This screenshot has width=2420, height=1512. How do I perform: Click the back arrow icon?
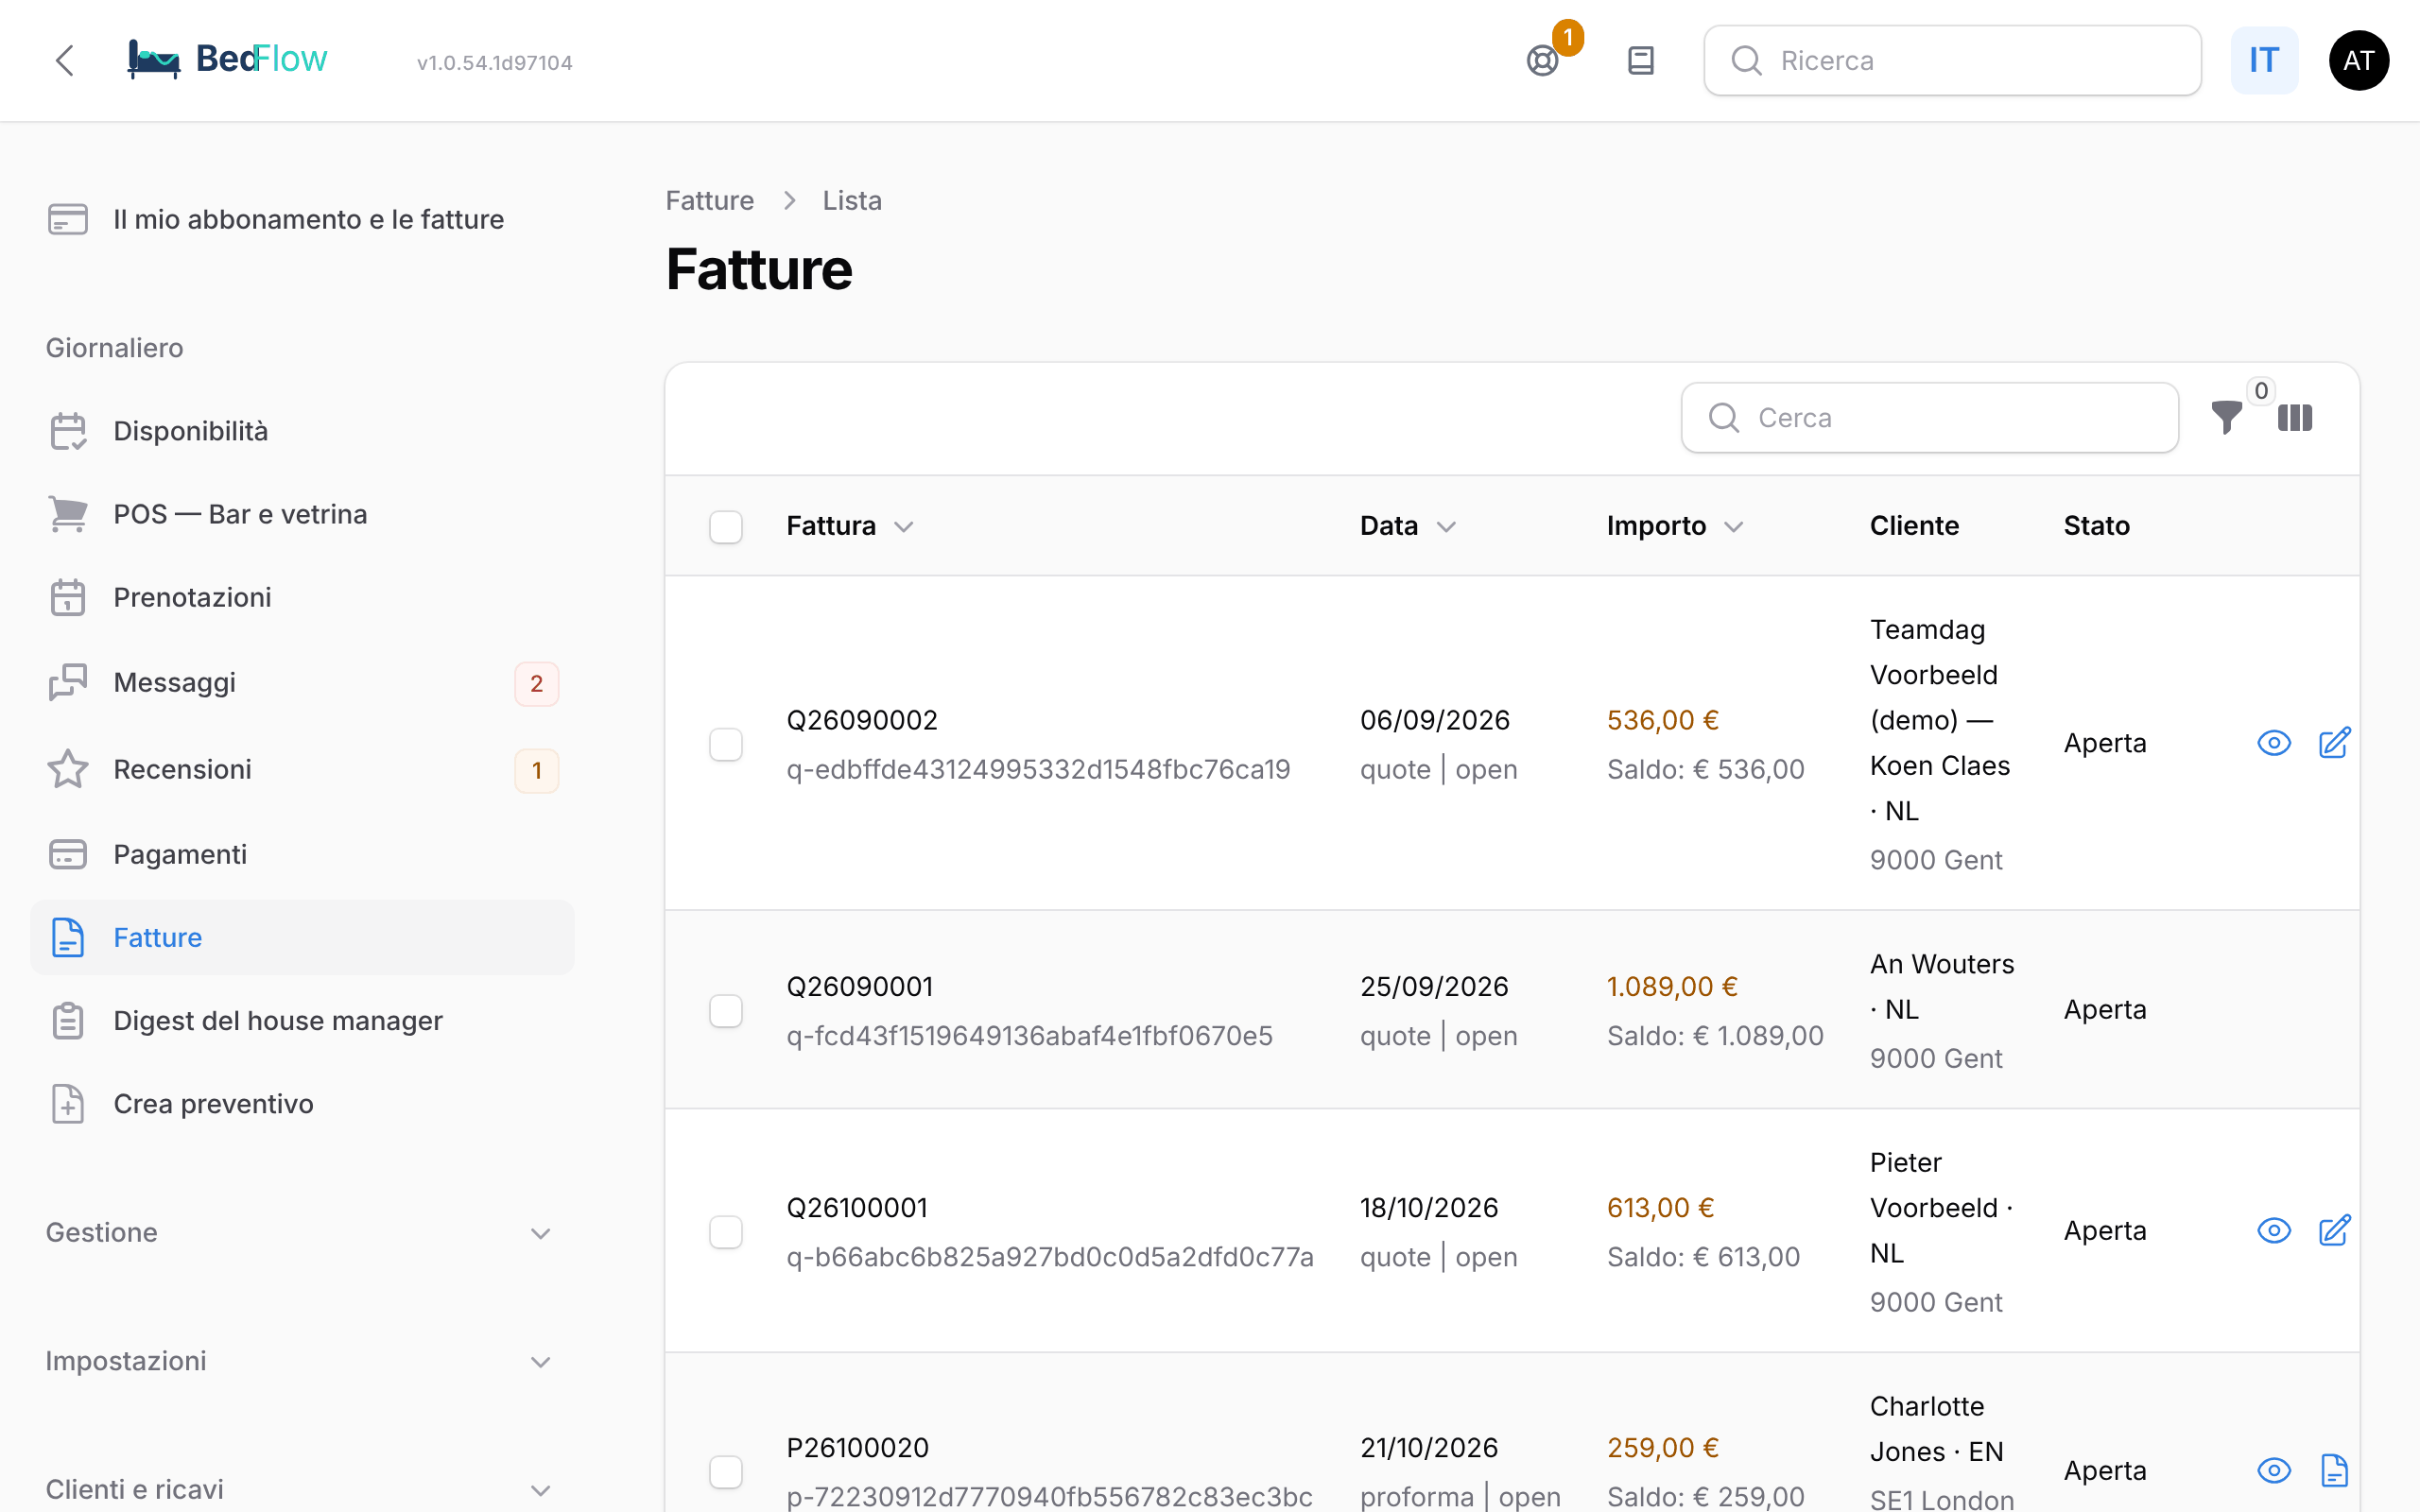point(65,60)
